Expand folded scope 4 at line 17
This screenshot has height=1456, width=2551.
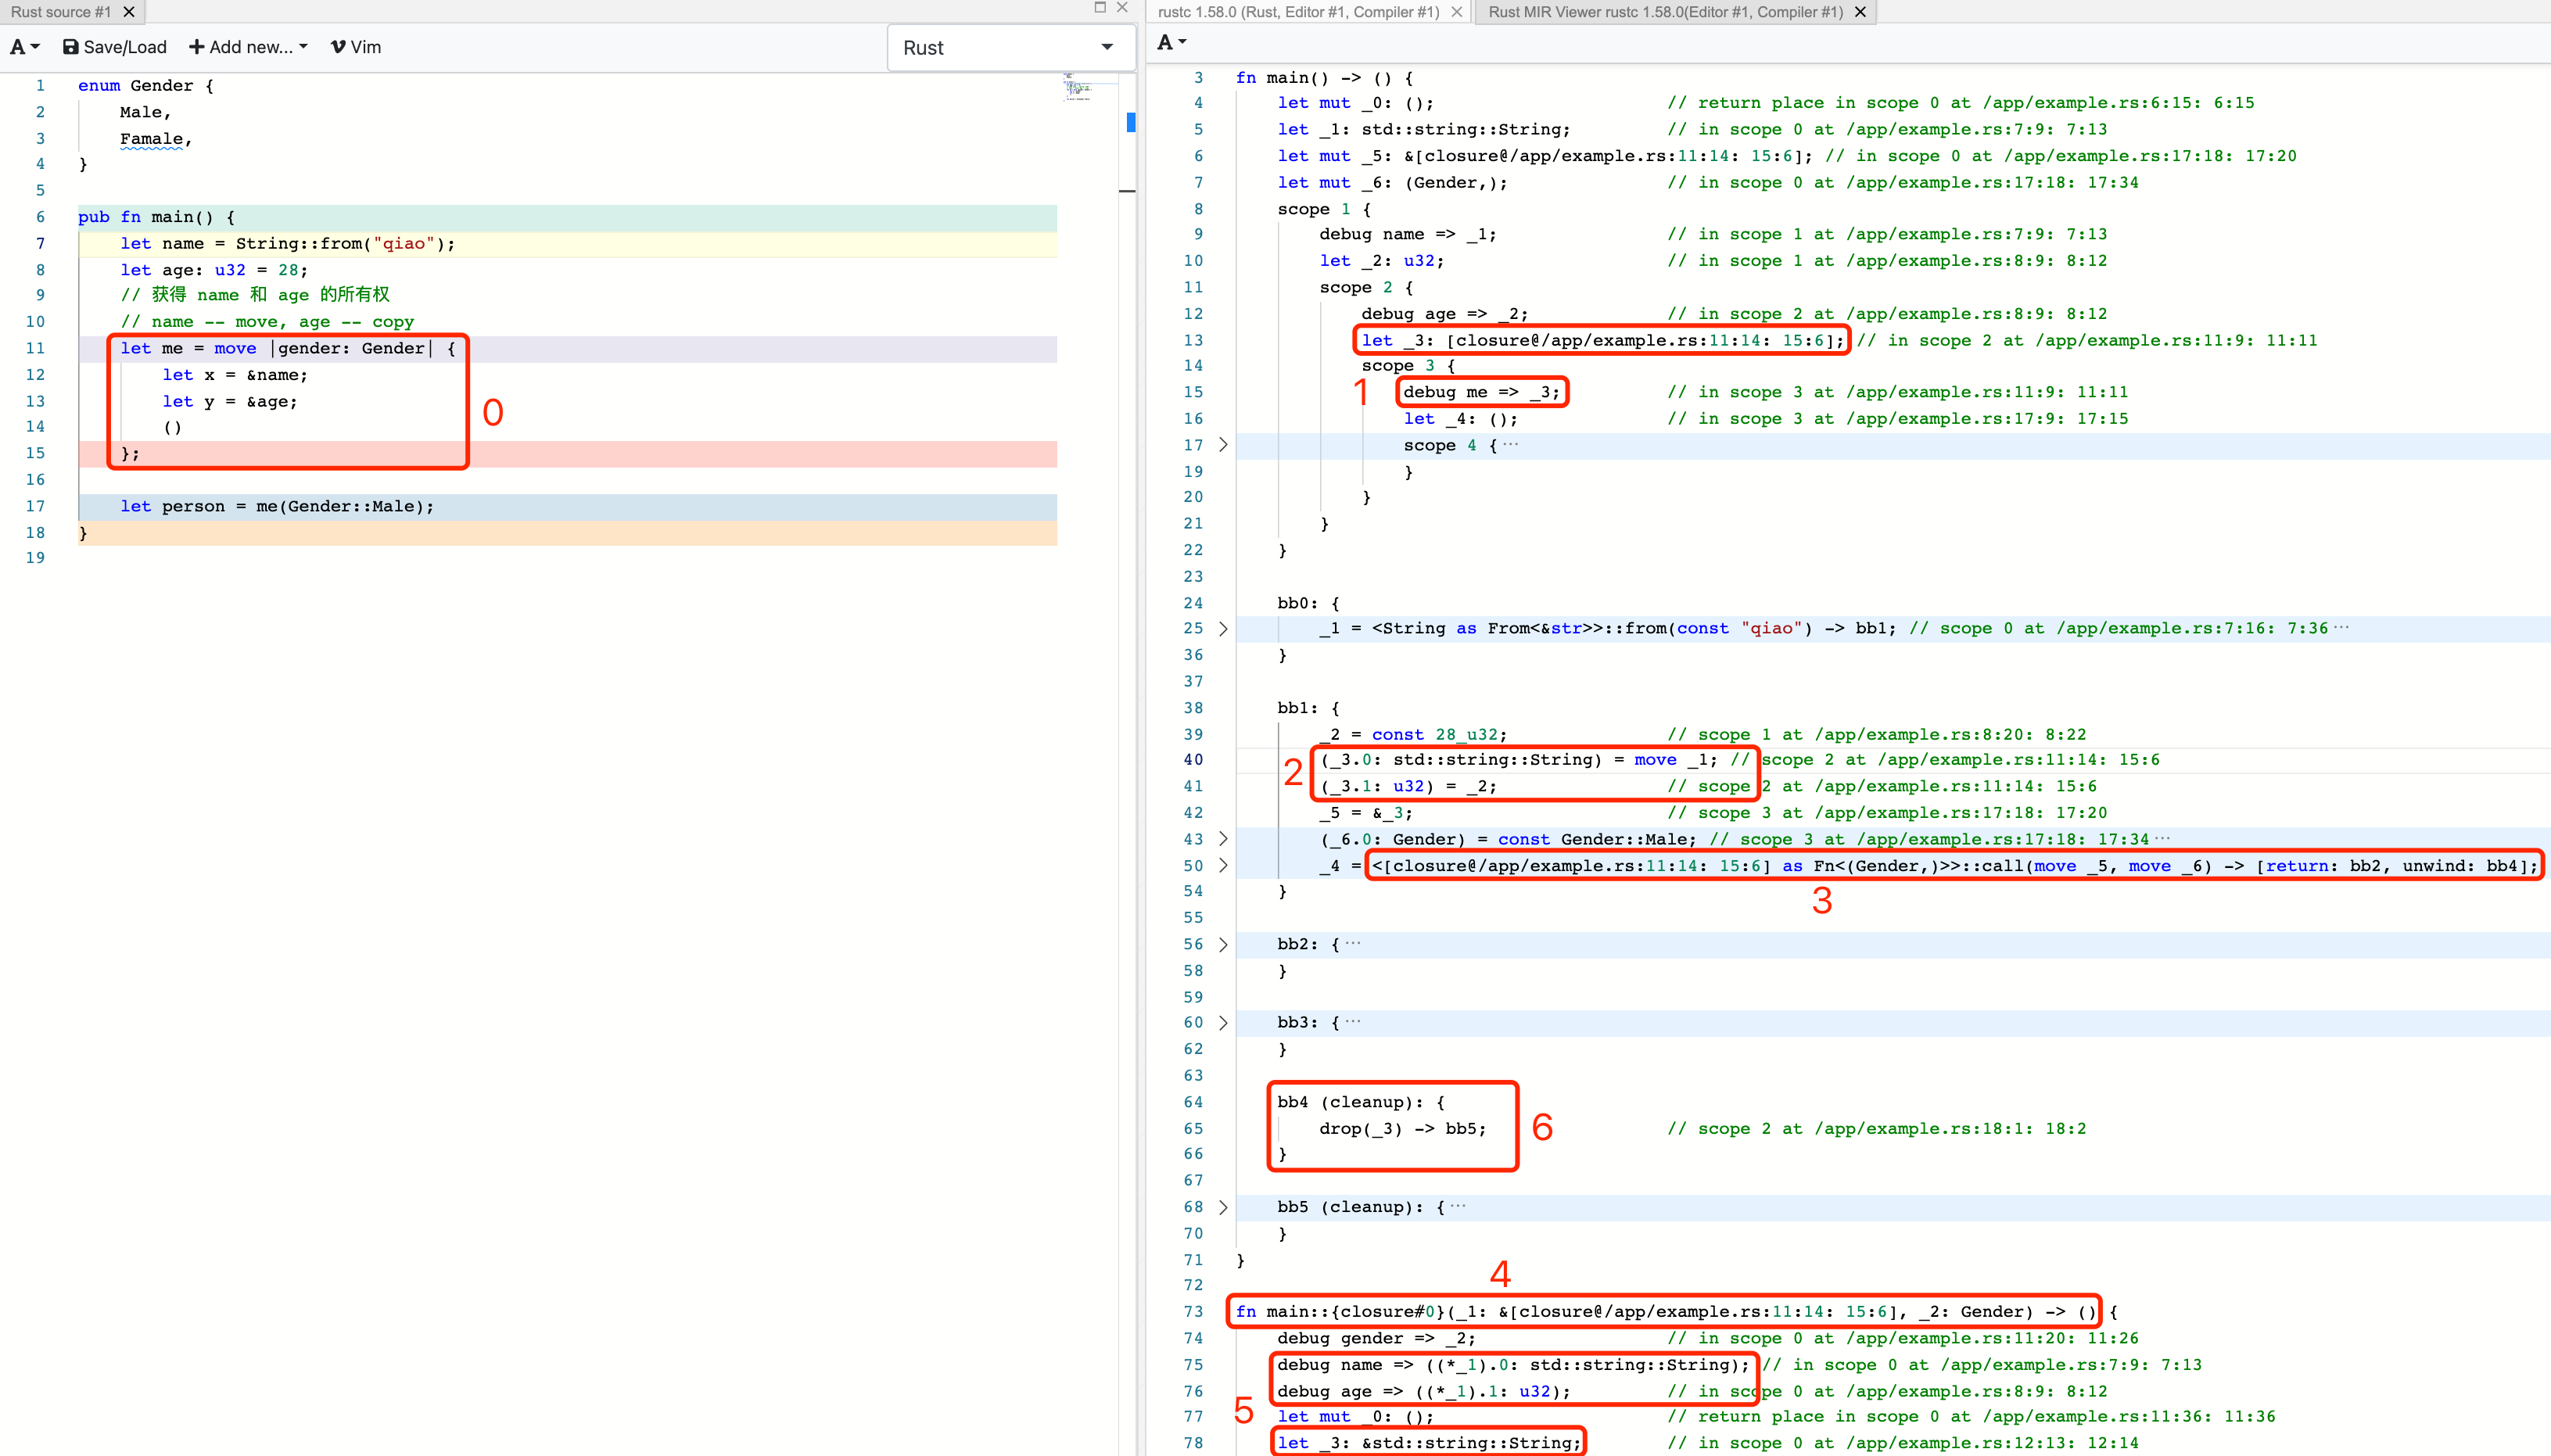point(1223,445)
